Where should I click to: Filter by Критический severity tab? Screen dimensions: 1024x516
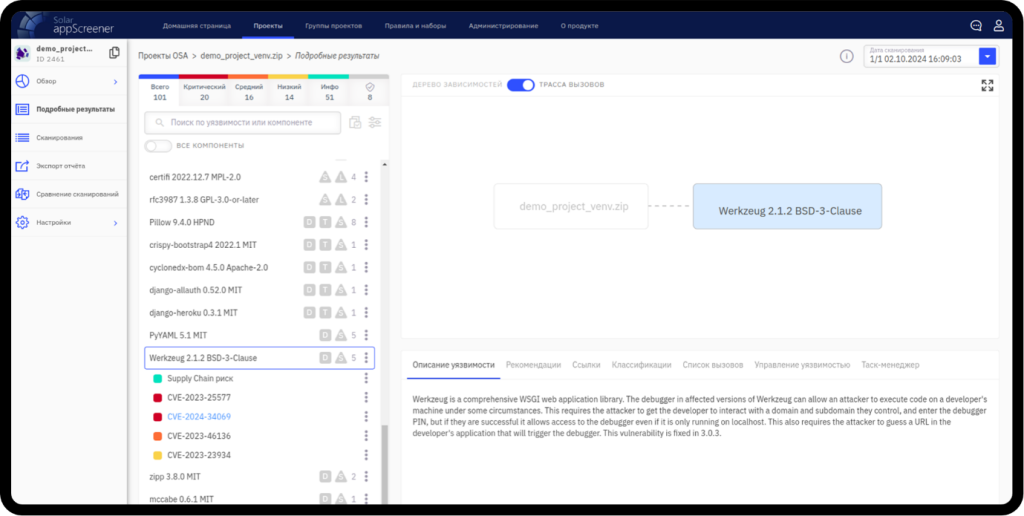pos(204,91)
